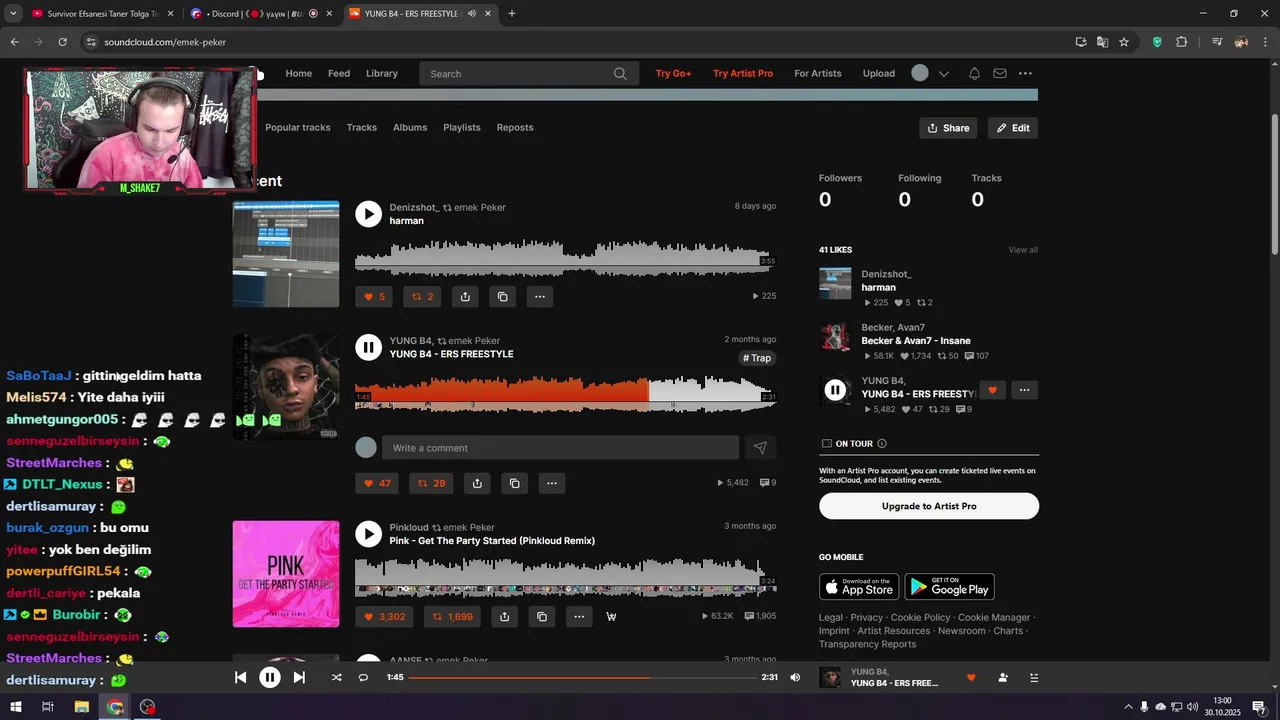Click the Share profile button

coord(948,128)
